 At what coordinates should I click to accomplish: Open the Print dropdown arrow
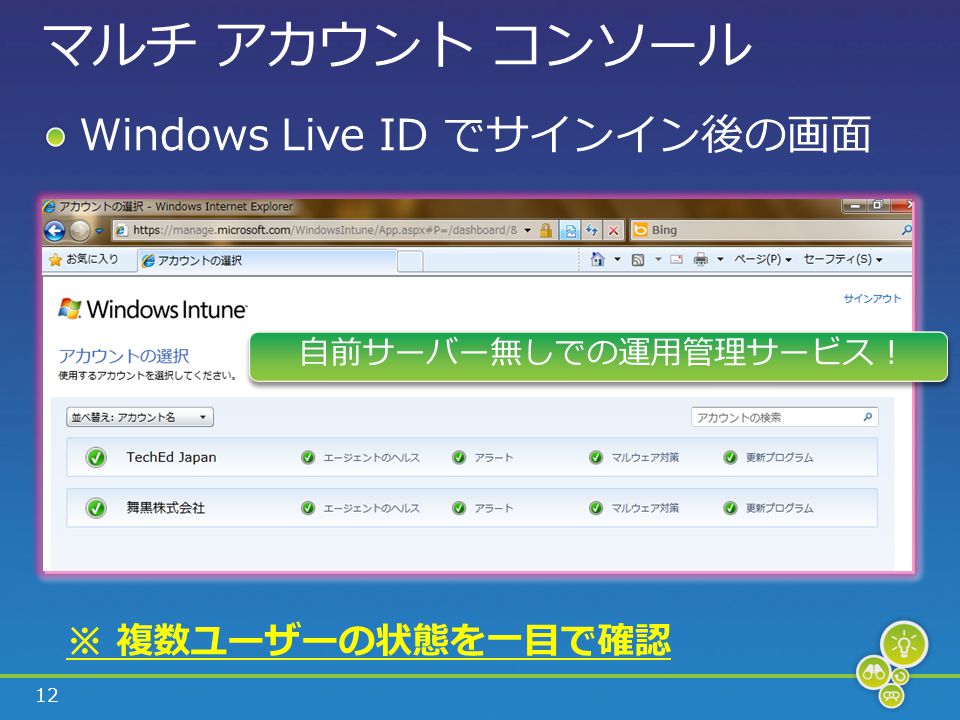point(721,260)
